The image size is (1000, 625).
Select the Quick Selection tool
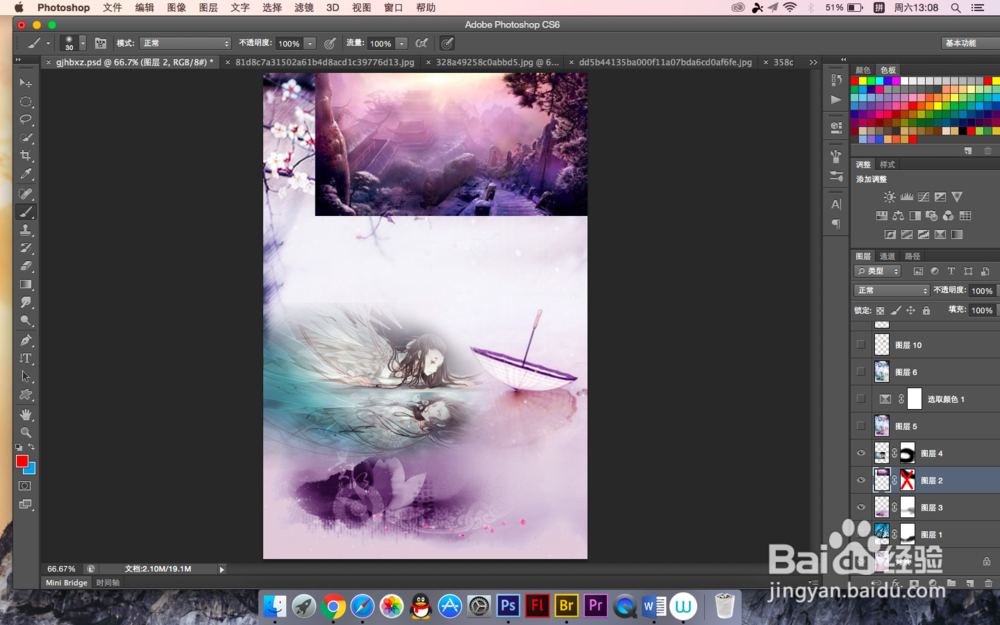coord(26,137)
